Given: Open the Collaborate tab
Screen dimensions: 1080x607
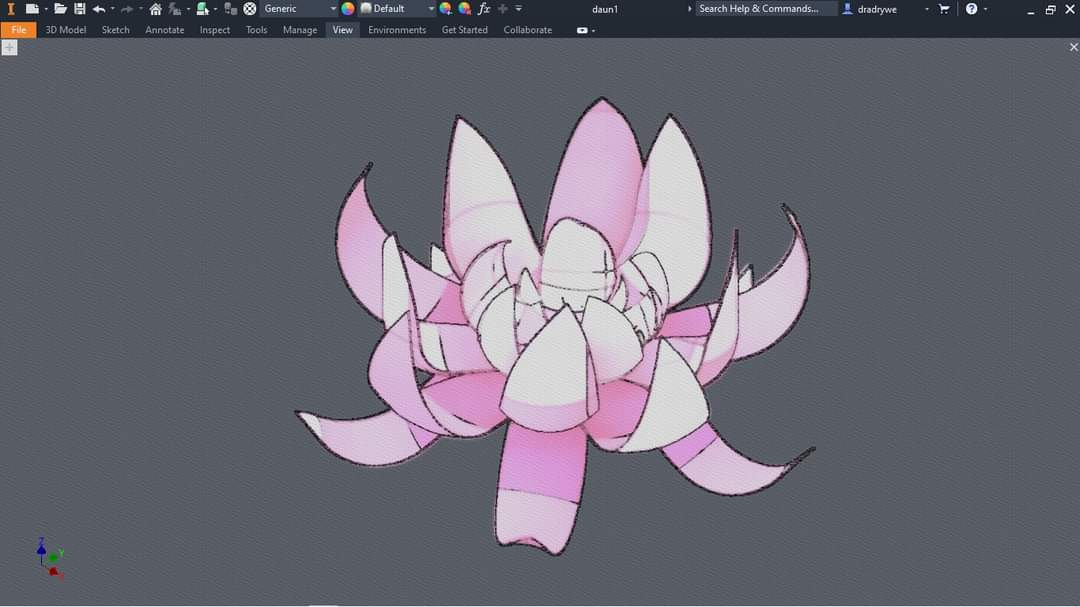Looking at the screenshot, I should click(528, 30).
